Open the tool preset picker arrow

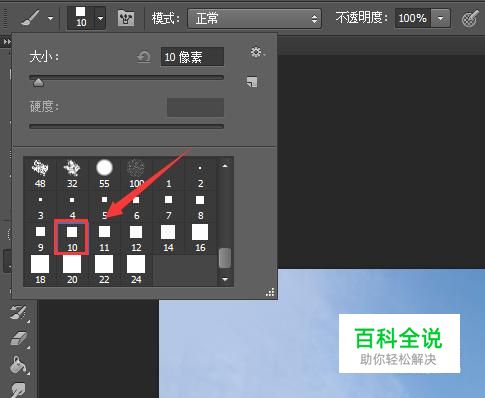[50, 18]
